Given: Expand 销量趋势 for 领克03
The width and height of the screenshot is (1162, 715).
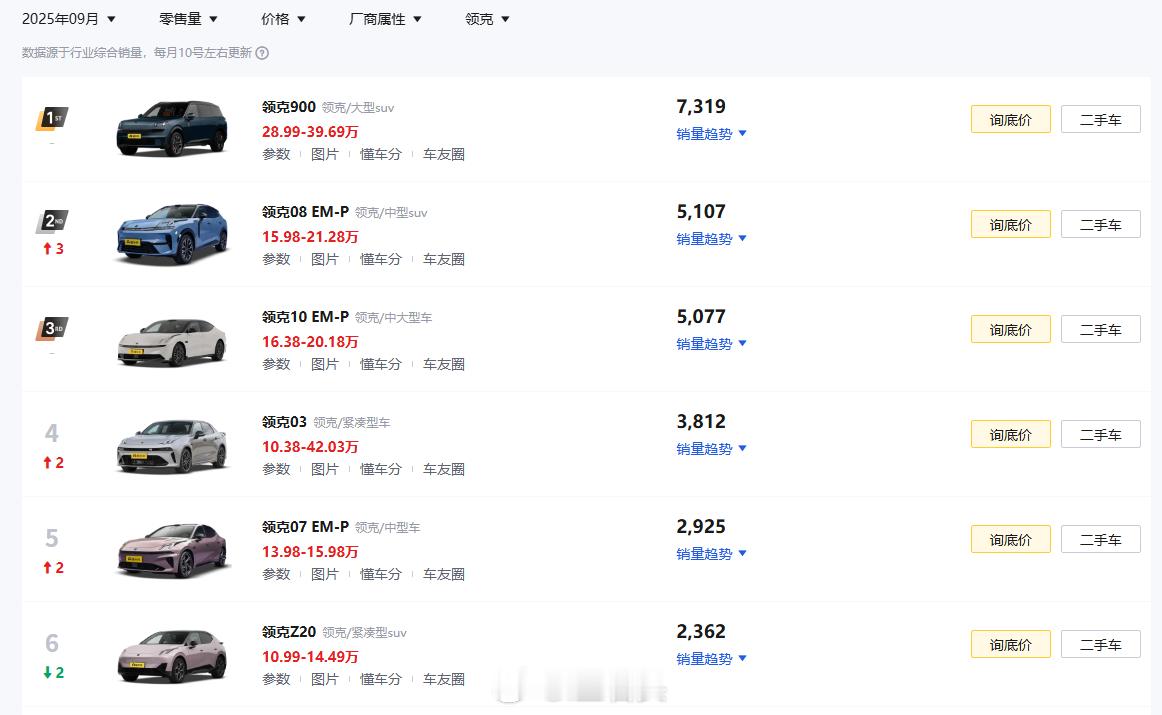Looking at the screenshot, I should (711, 449).
